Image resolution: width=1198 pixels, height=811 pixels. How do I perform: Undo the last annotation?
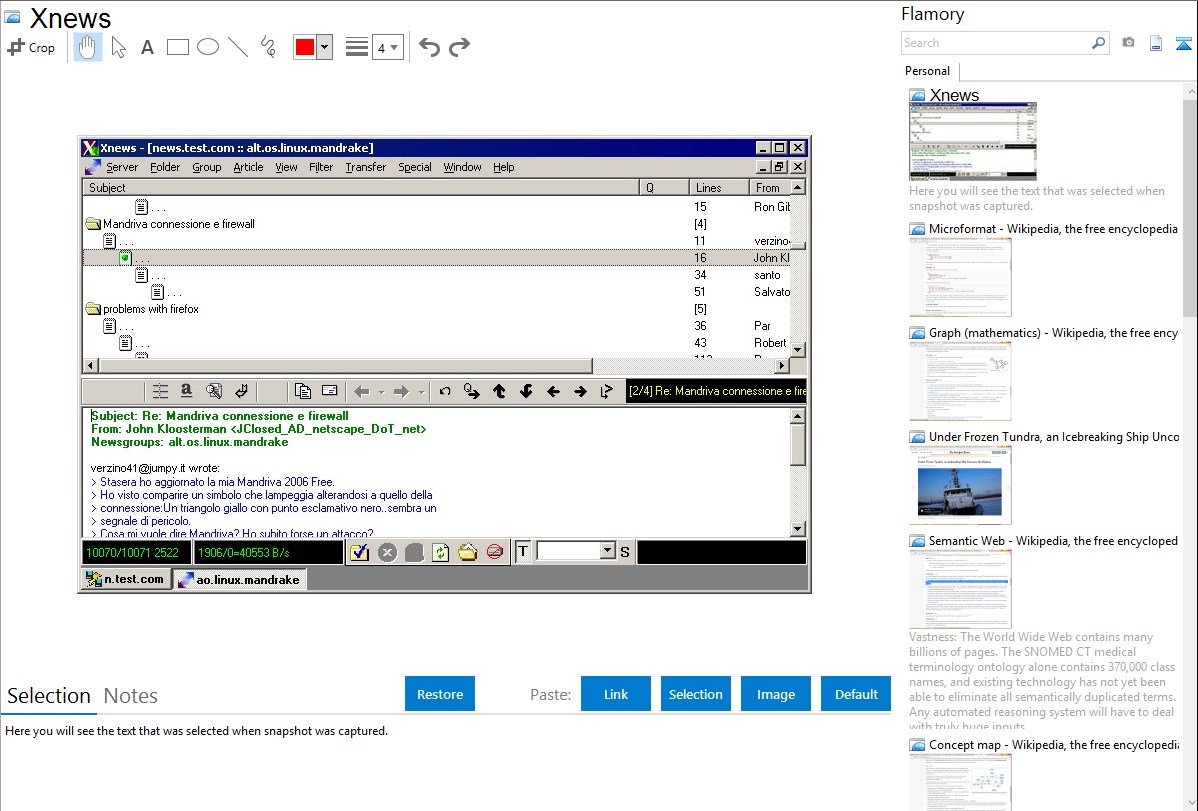pyautogui.click(x=429, y=47)
